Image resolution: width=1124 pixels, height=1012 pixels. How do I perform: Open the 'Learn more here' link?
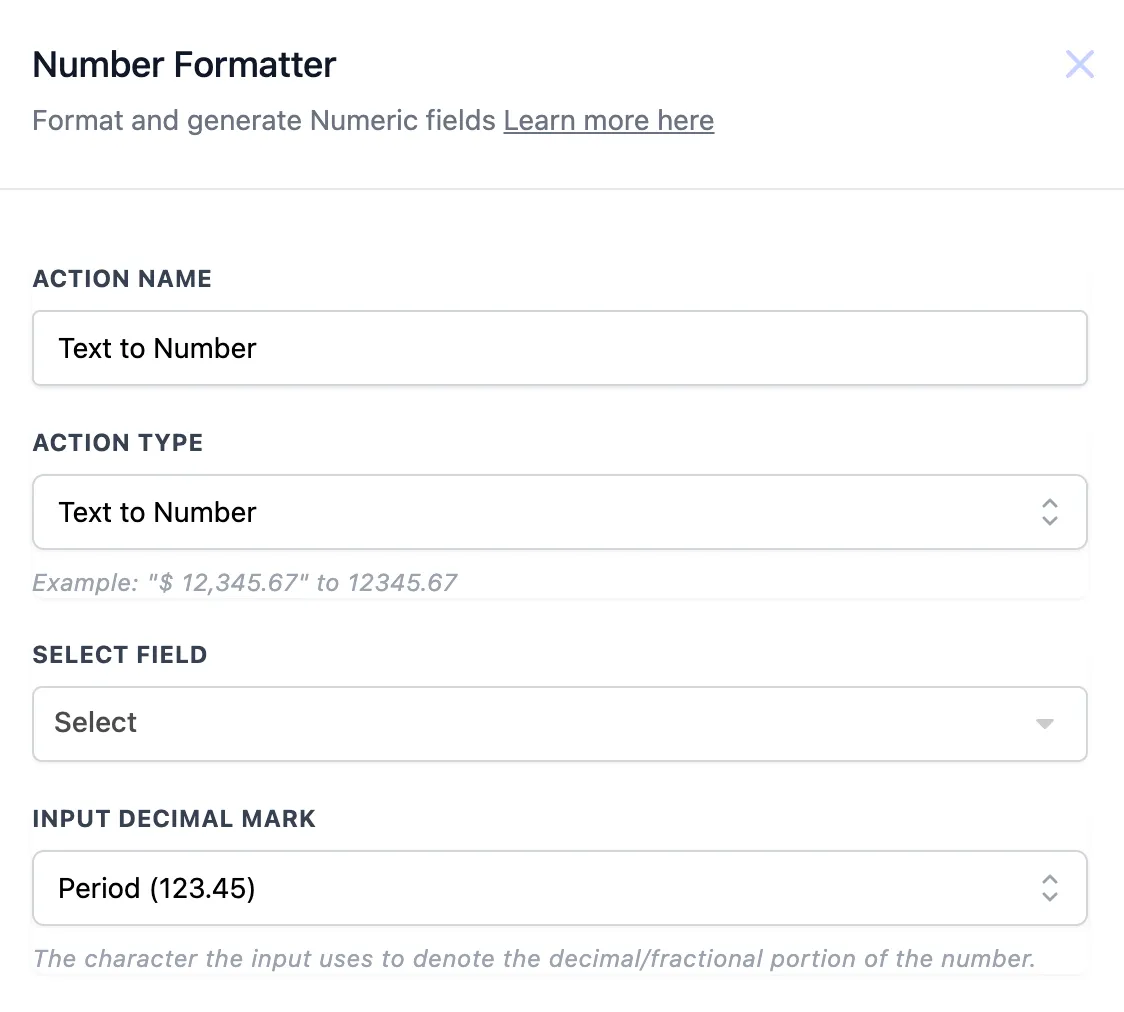pos(609,120)
